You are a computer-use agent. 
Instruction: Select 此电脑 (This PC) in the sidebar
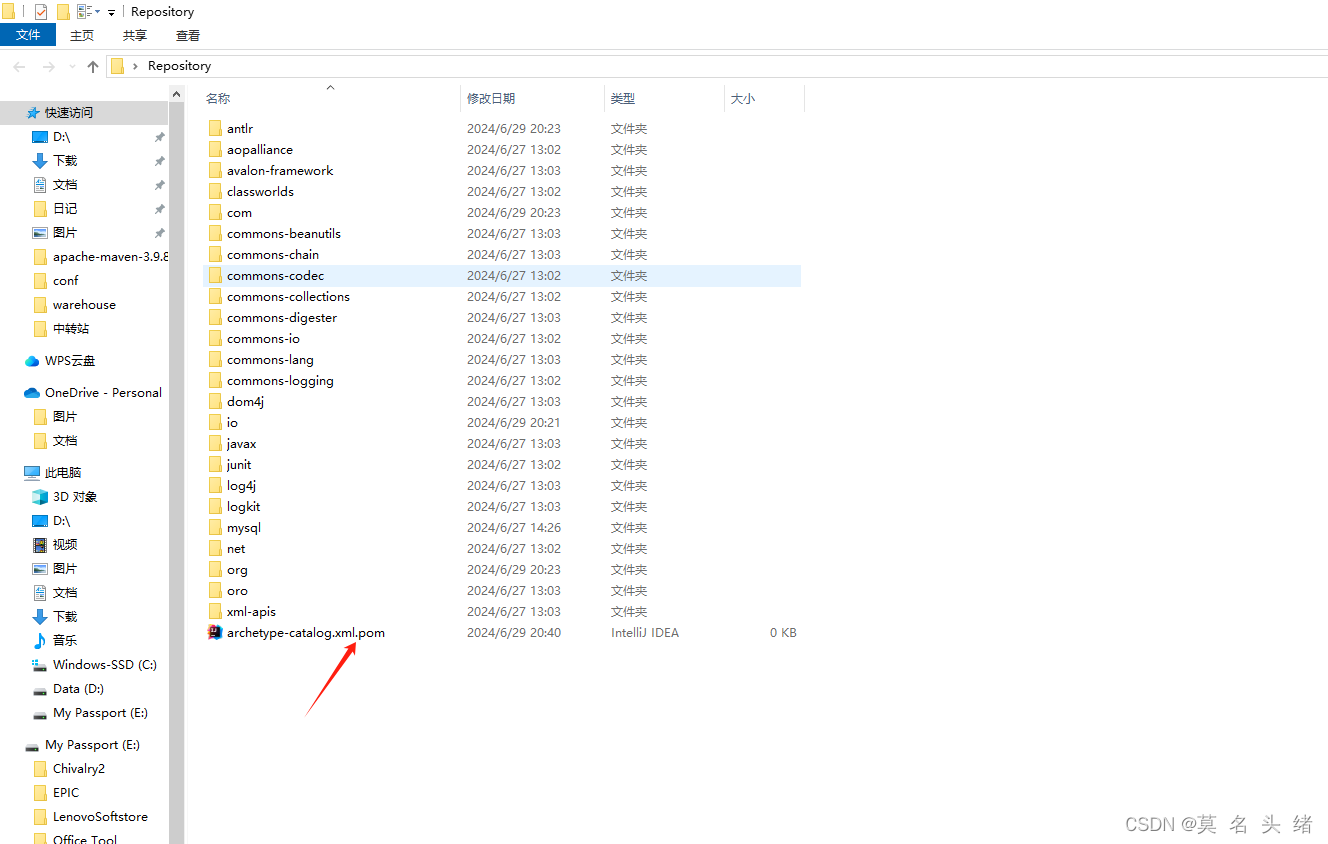coord(72,471)
